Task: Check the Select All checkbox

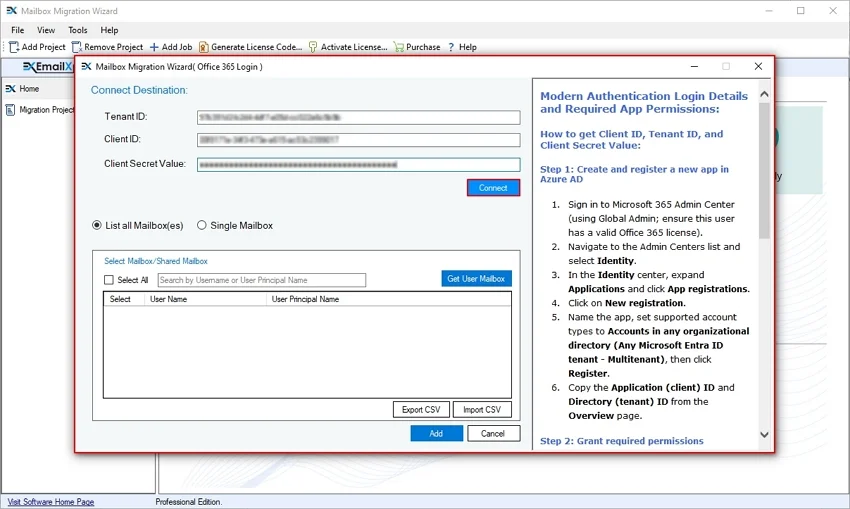Action: point(109,280)
